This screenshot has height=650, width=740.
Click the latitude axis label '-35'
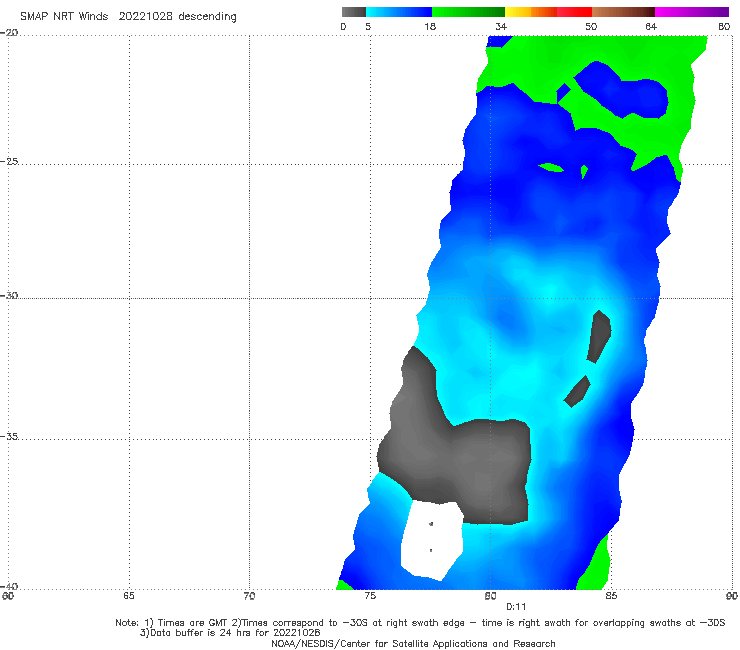9,436
